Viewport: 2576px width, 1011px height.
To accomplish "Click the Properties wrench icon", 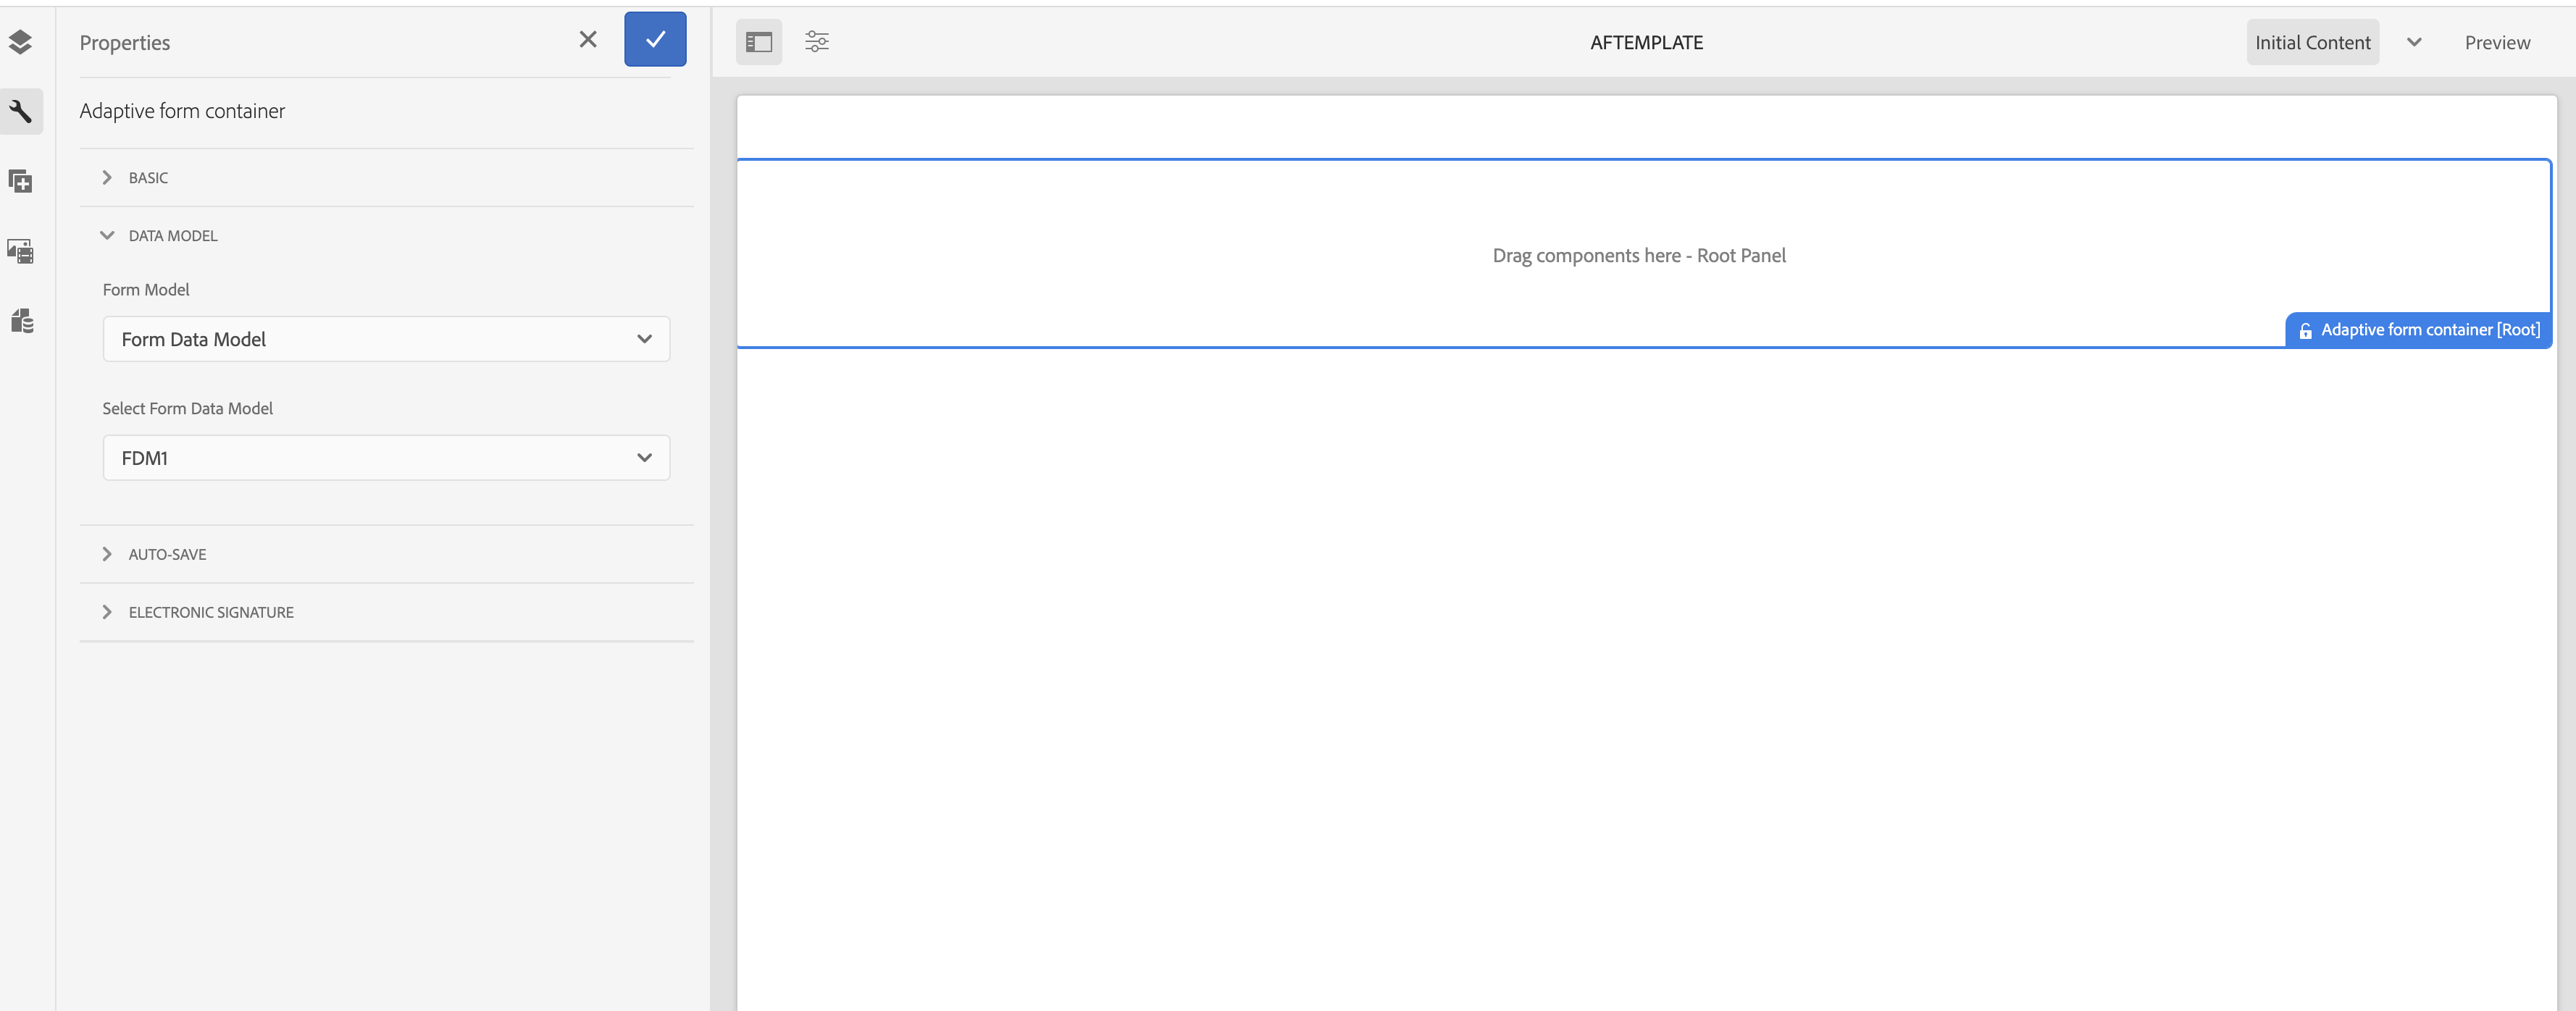I will 20,111.
